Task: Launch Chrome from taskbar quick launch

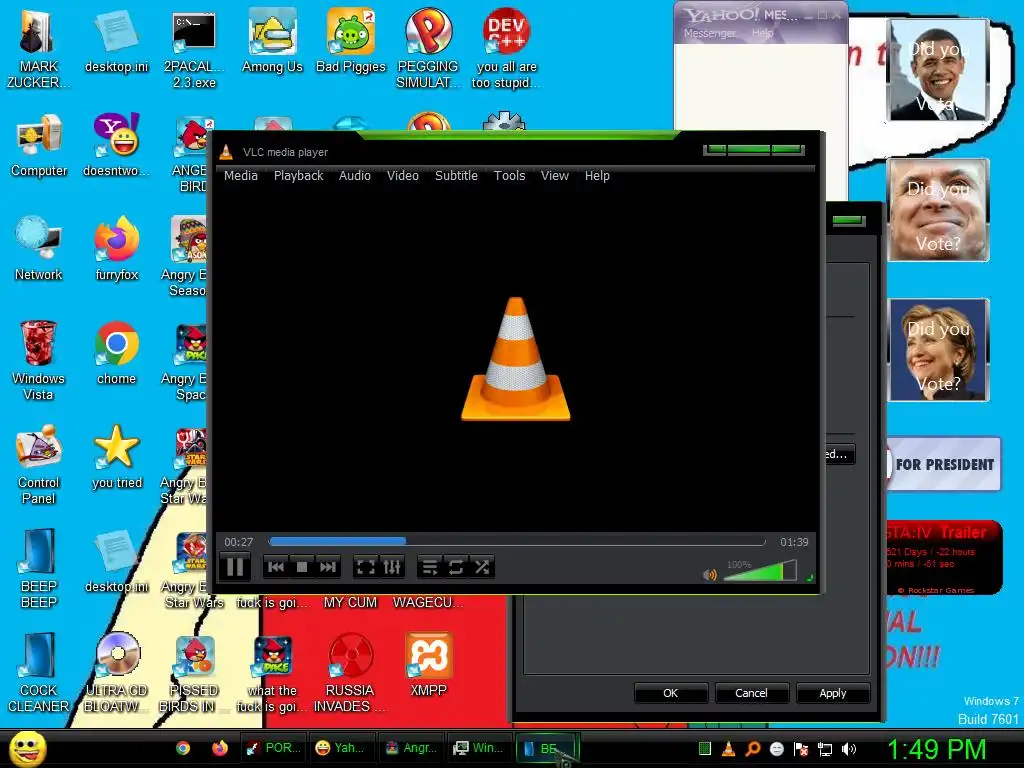Action: tap(183, 748)
